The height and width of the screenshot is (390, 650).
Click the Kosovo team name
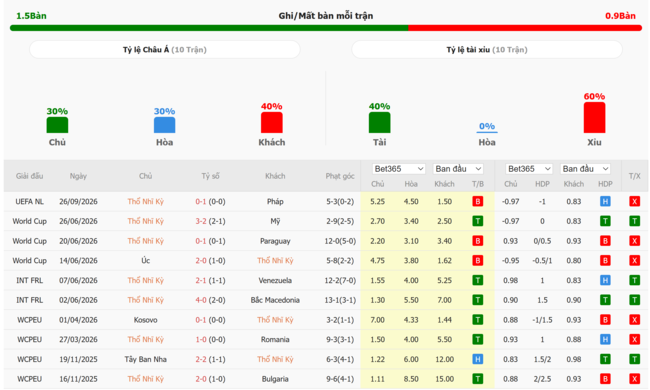click(x=146, y=320)
